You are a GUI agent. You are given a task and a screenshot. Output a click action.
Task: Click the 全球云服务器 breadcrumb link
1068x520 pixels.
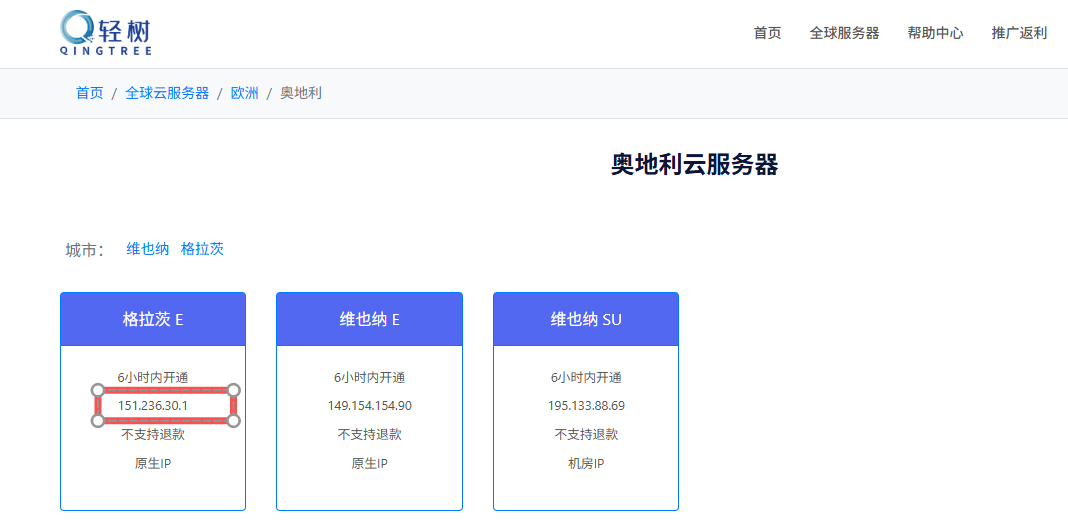(167, 93)
